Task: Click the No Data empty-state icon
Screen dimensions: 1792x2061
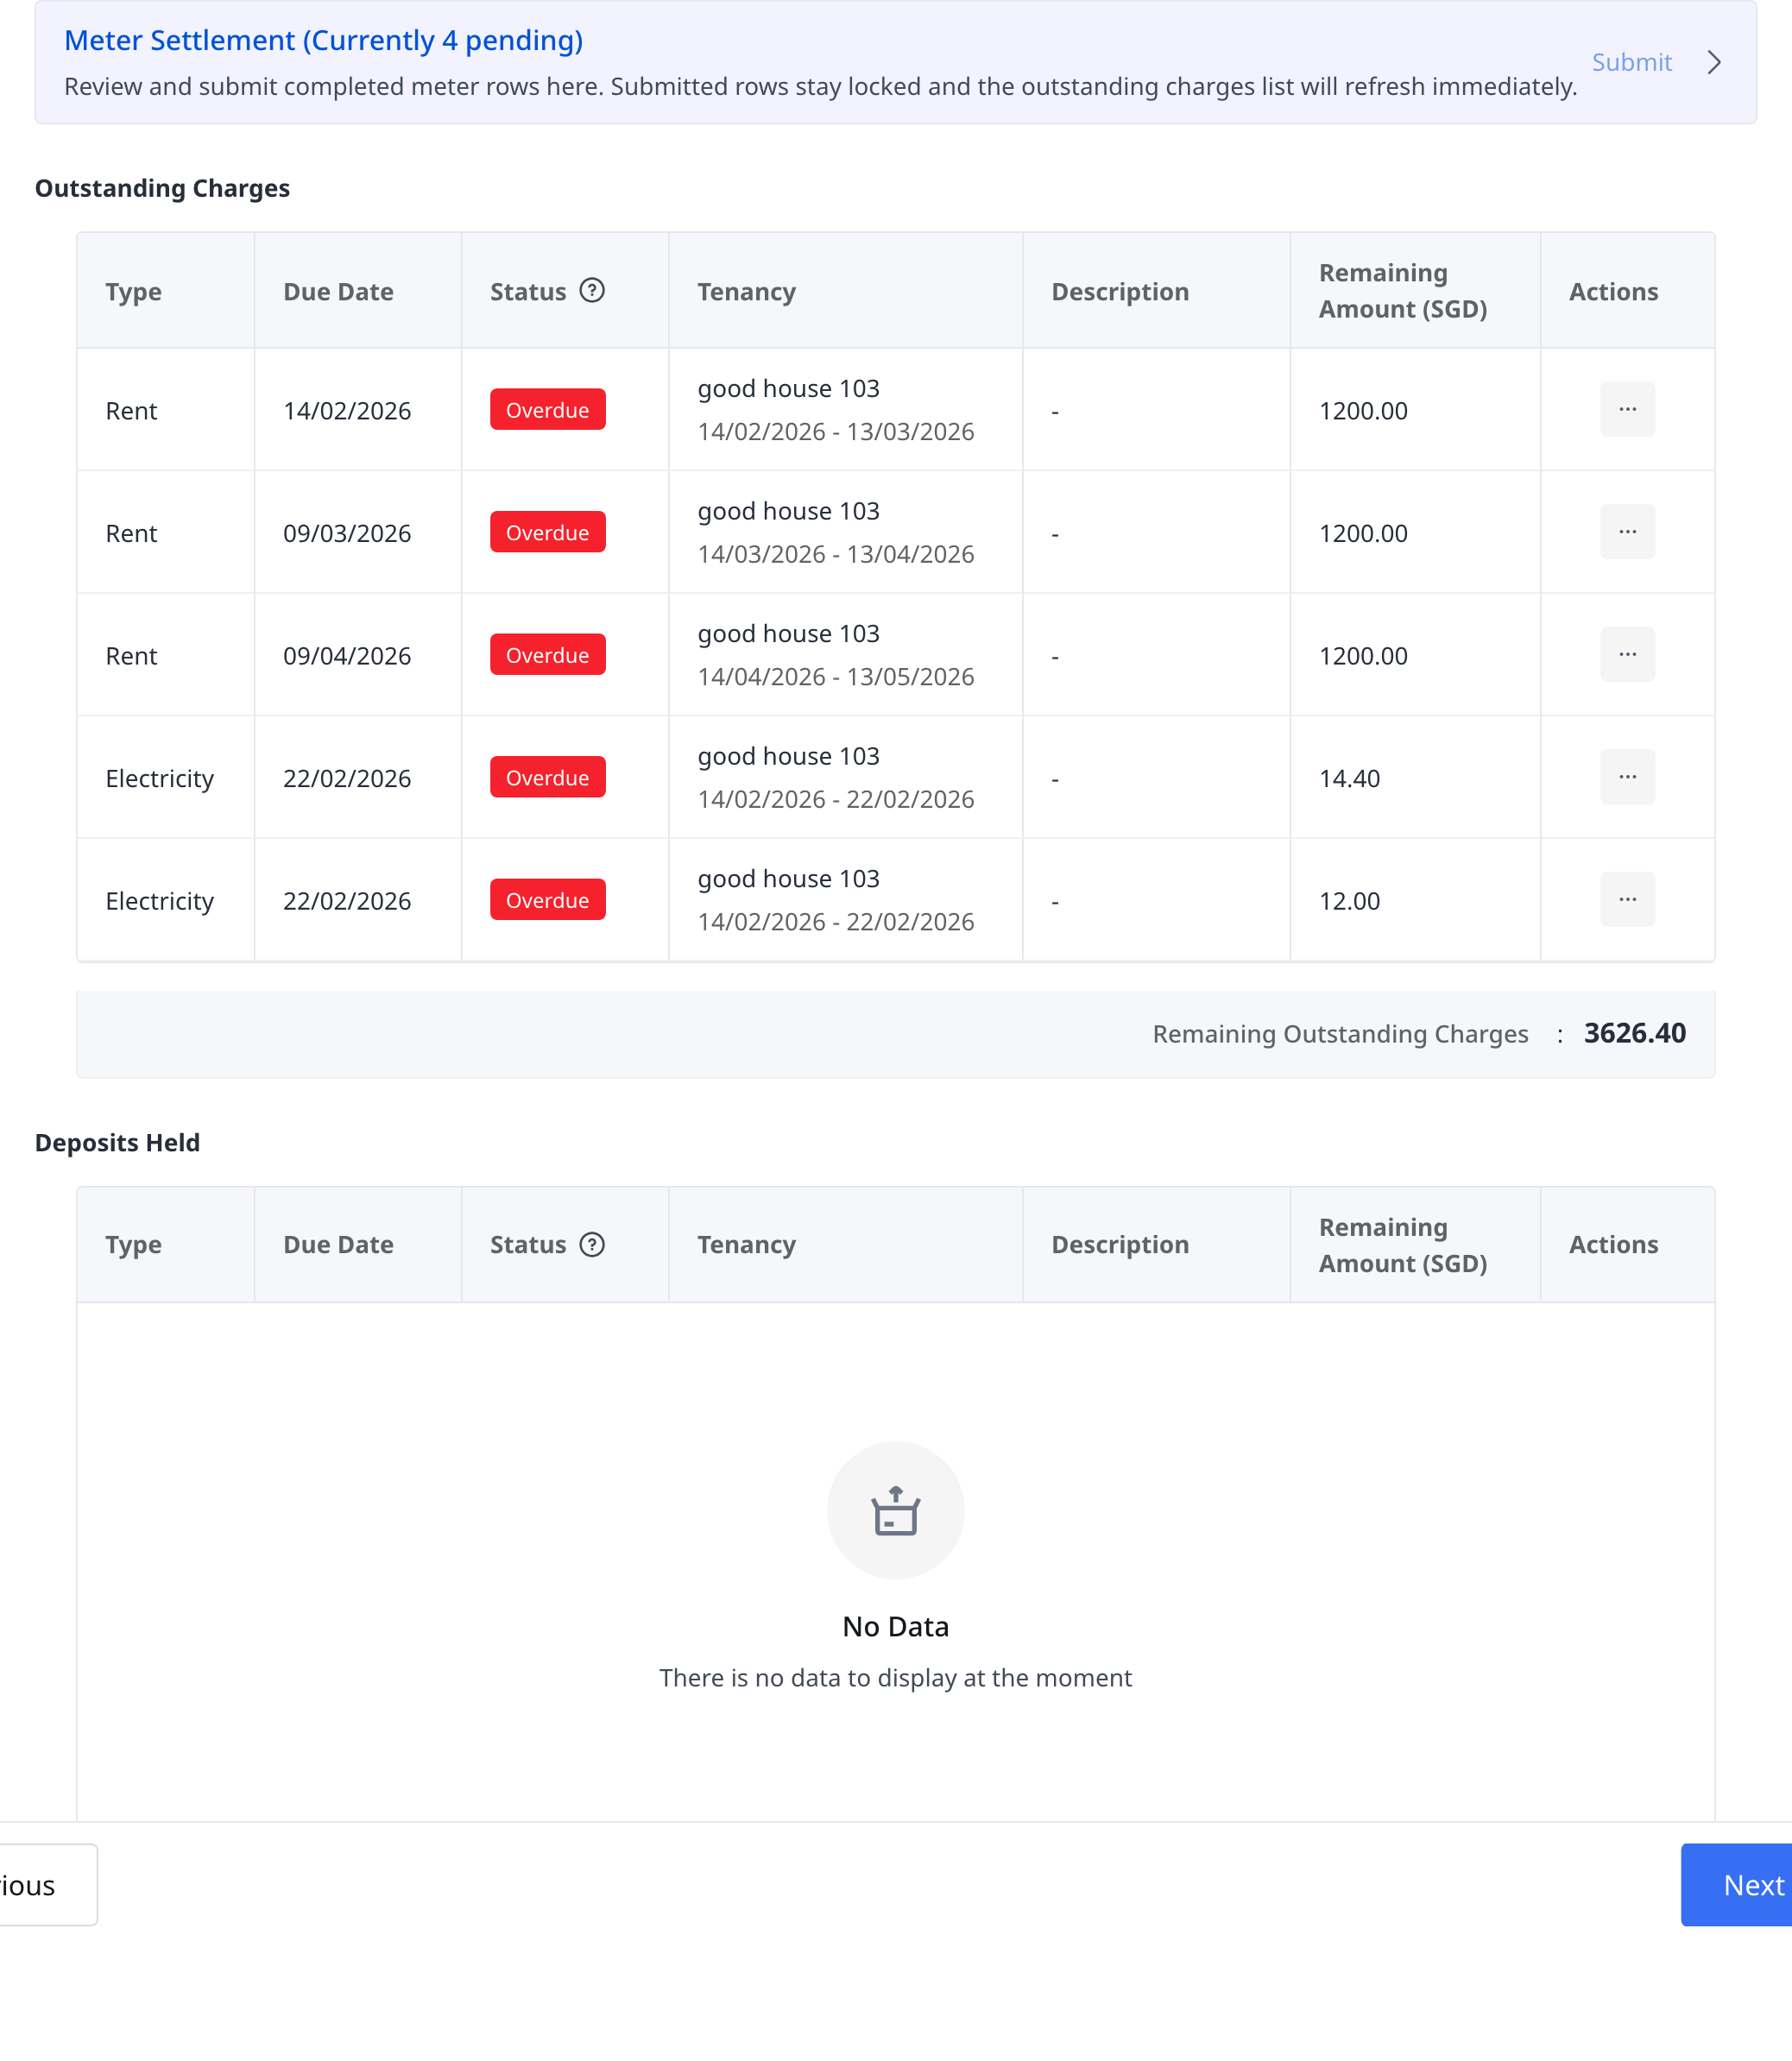Action: (x=895, y=1510)
